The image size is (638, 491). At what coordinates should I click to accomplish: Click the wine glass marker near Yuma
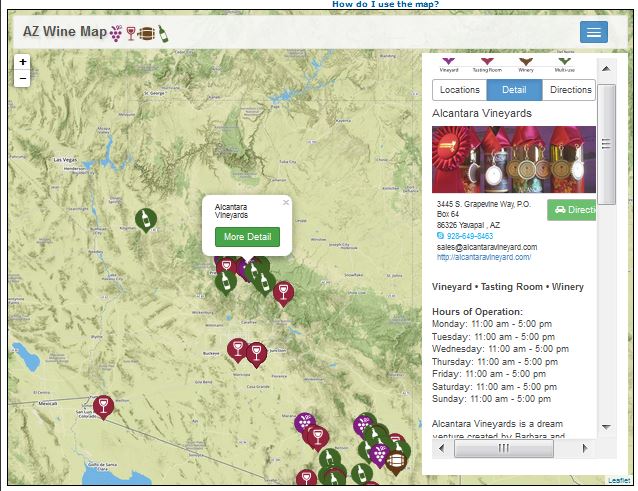(x=103, y=407)
